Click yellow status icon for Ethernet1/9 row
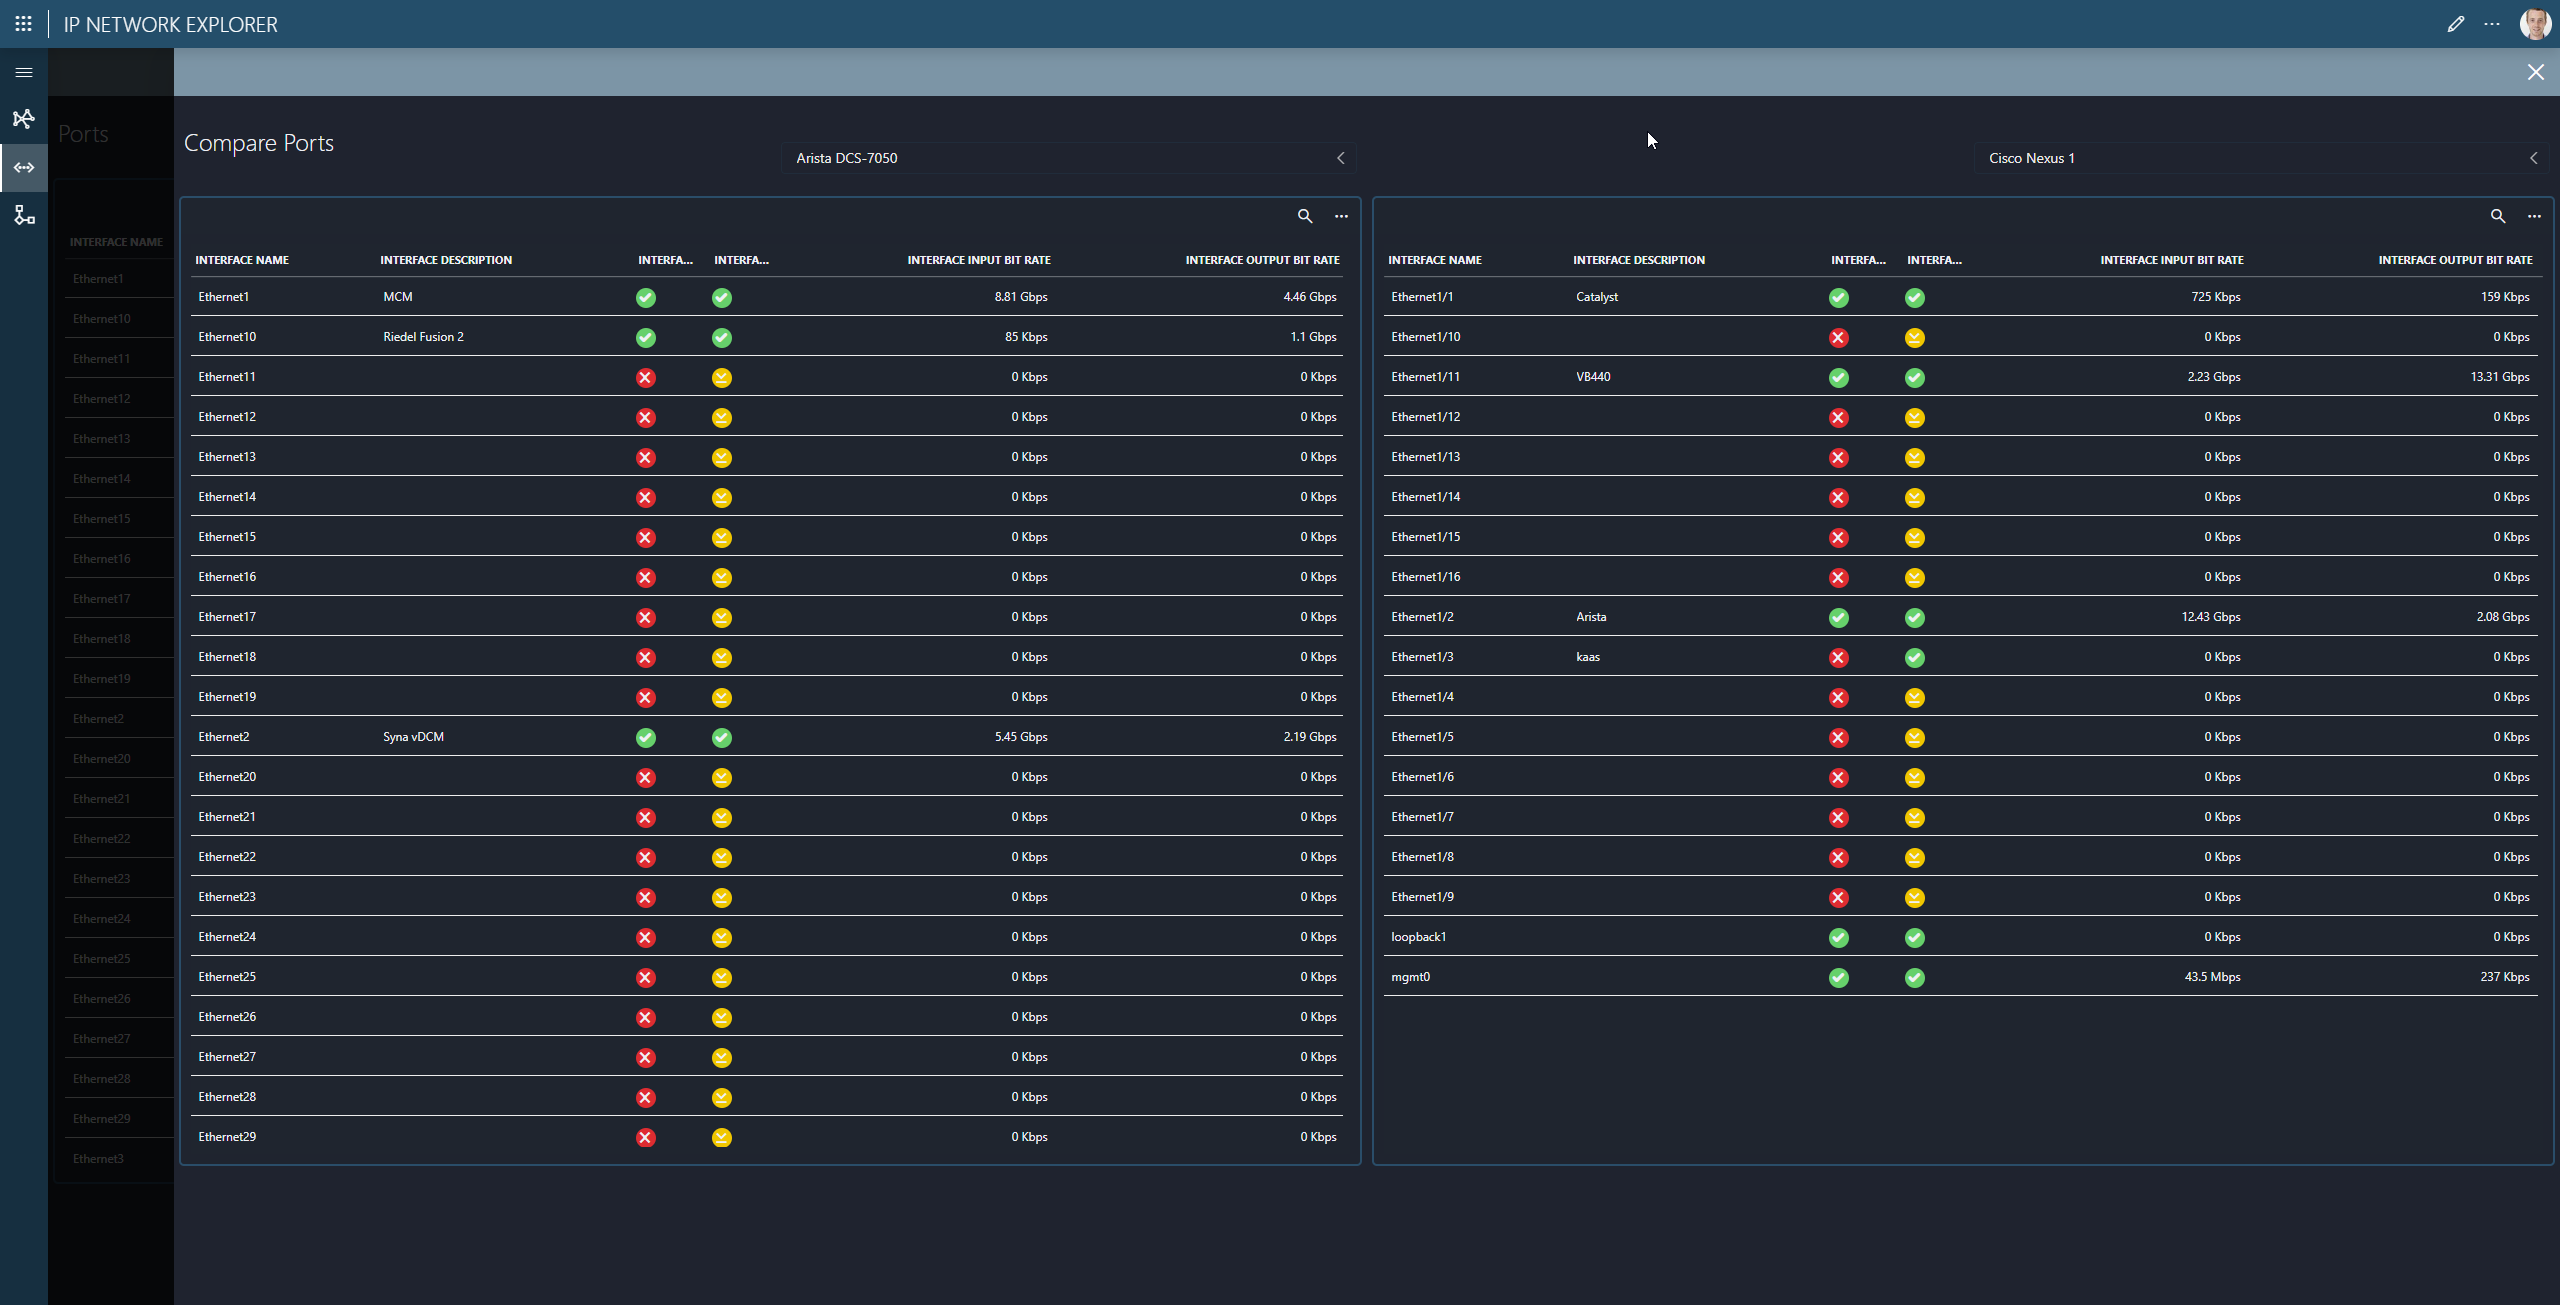This screenshot has height=1305, width=2560. coord(1915,898)
